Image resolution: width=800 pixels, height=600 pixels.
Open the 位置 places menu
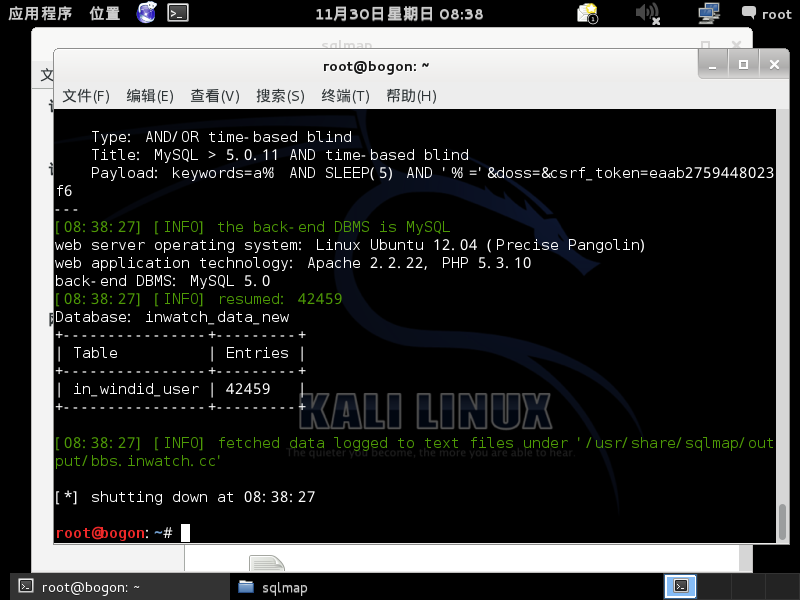(x=105, y=13)
